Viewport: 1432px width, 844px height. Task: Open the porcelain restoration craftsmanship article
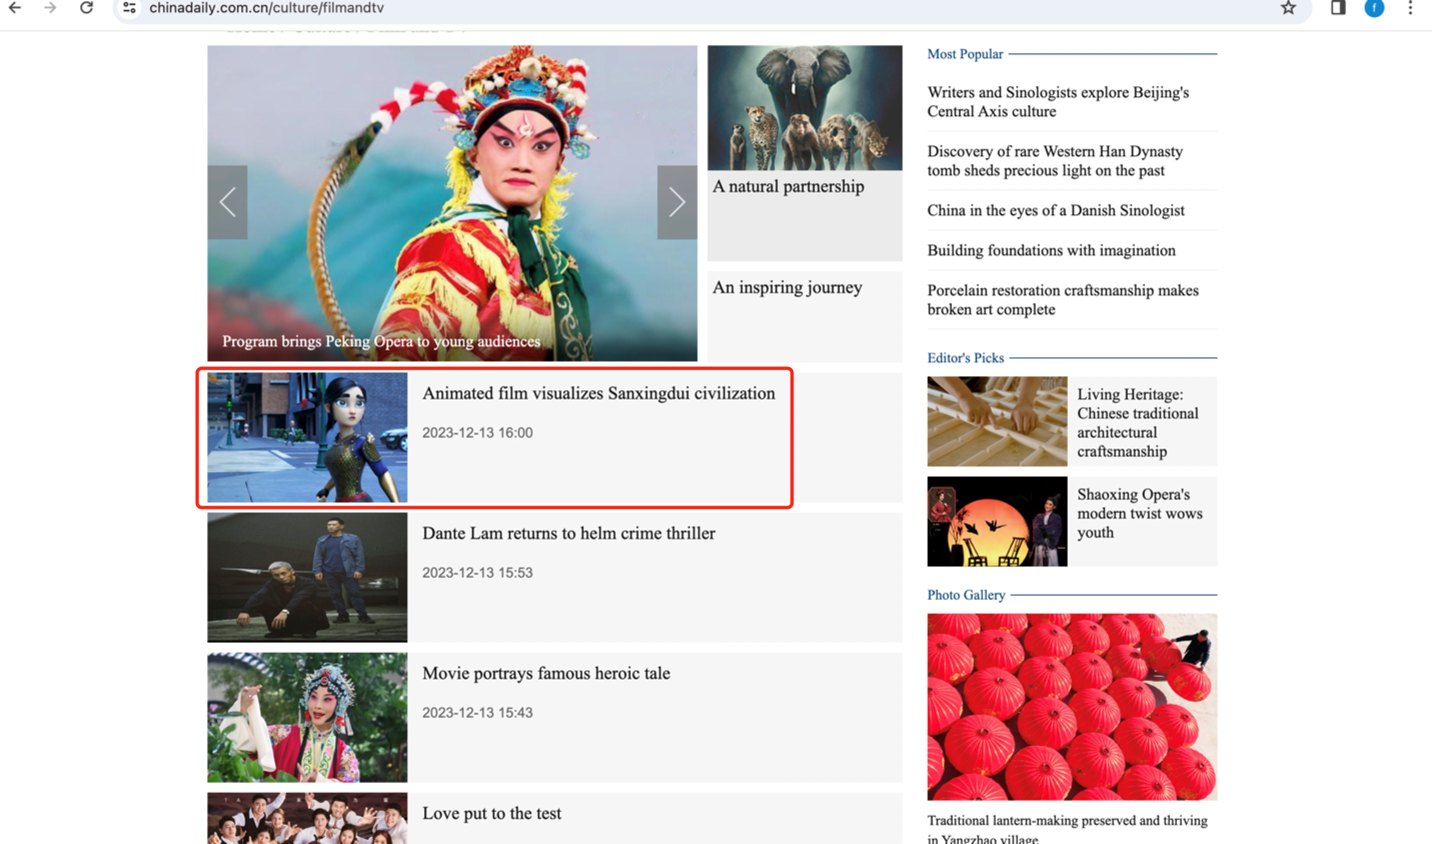click(1063, 300)
